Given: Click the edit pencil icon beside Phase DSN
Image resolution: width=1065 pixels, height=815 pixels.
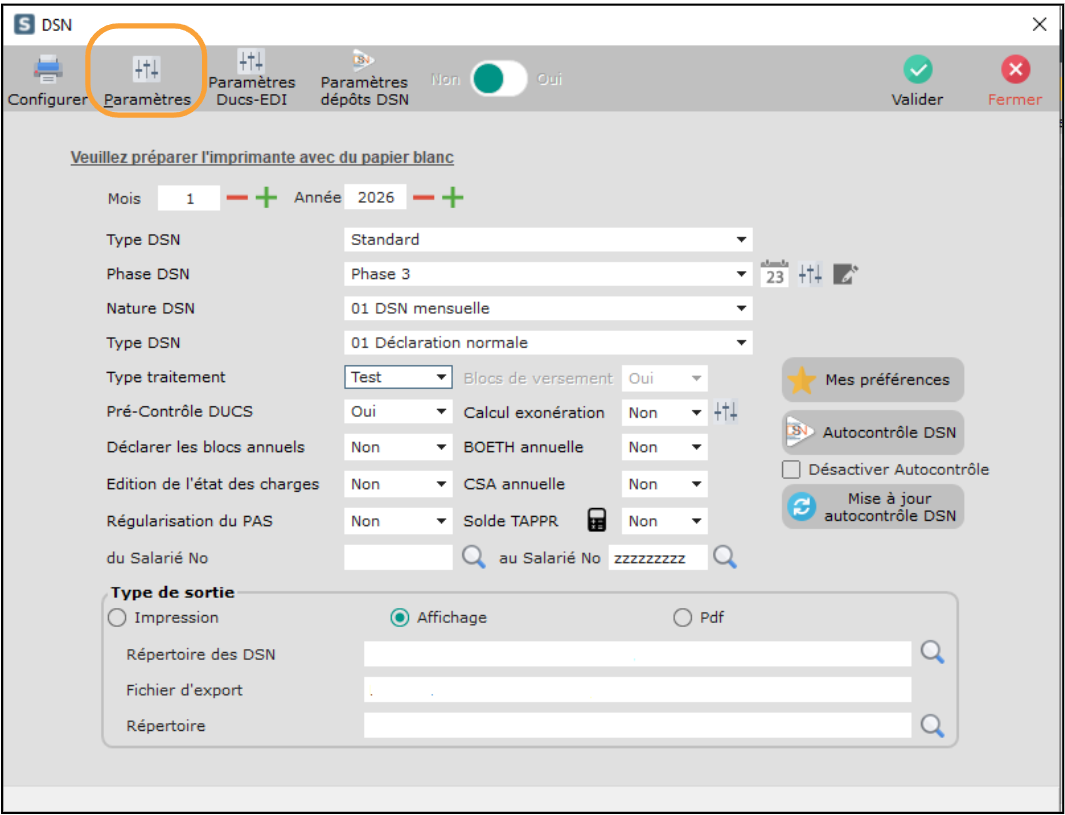Looking at the screenshot, I should click(x=845, y=274).
